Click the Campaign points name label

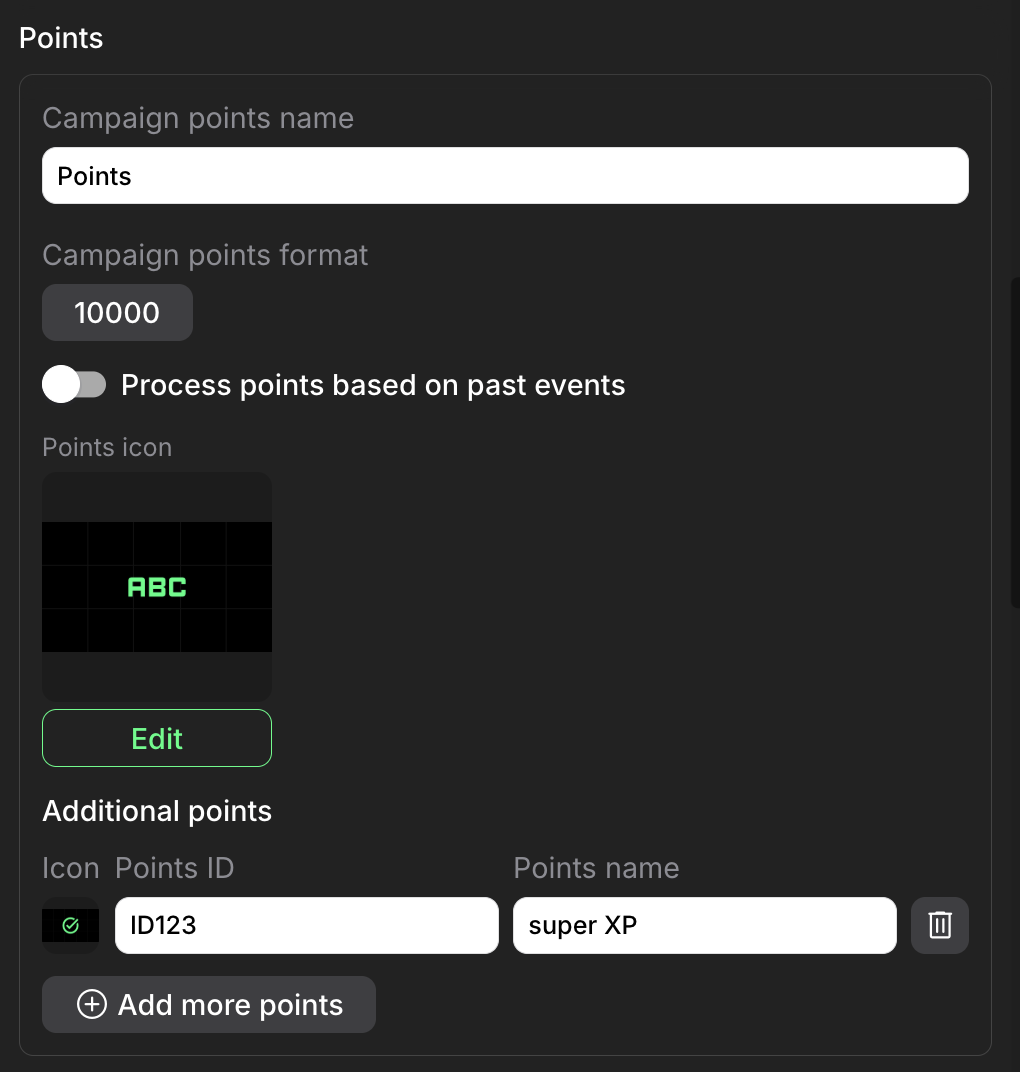tap(198, 118)
